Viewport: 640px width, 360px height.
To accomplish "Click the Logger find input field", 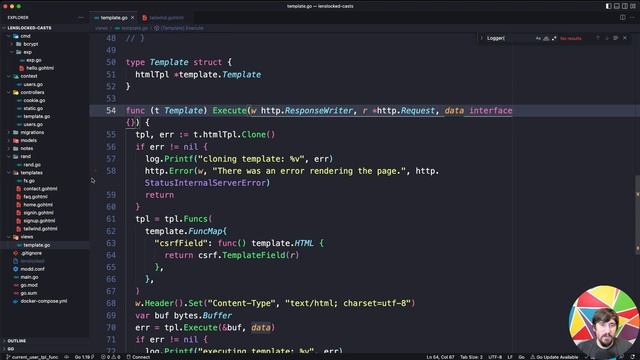I will tap(509, 38).
